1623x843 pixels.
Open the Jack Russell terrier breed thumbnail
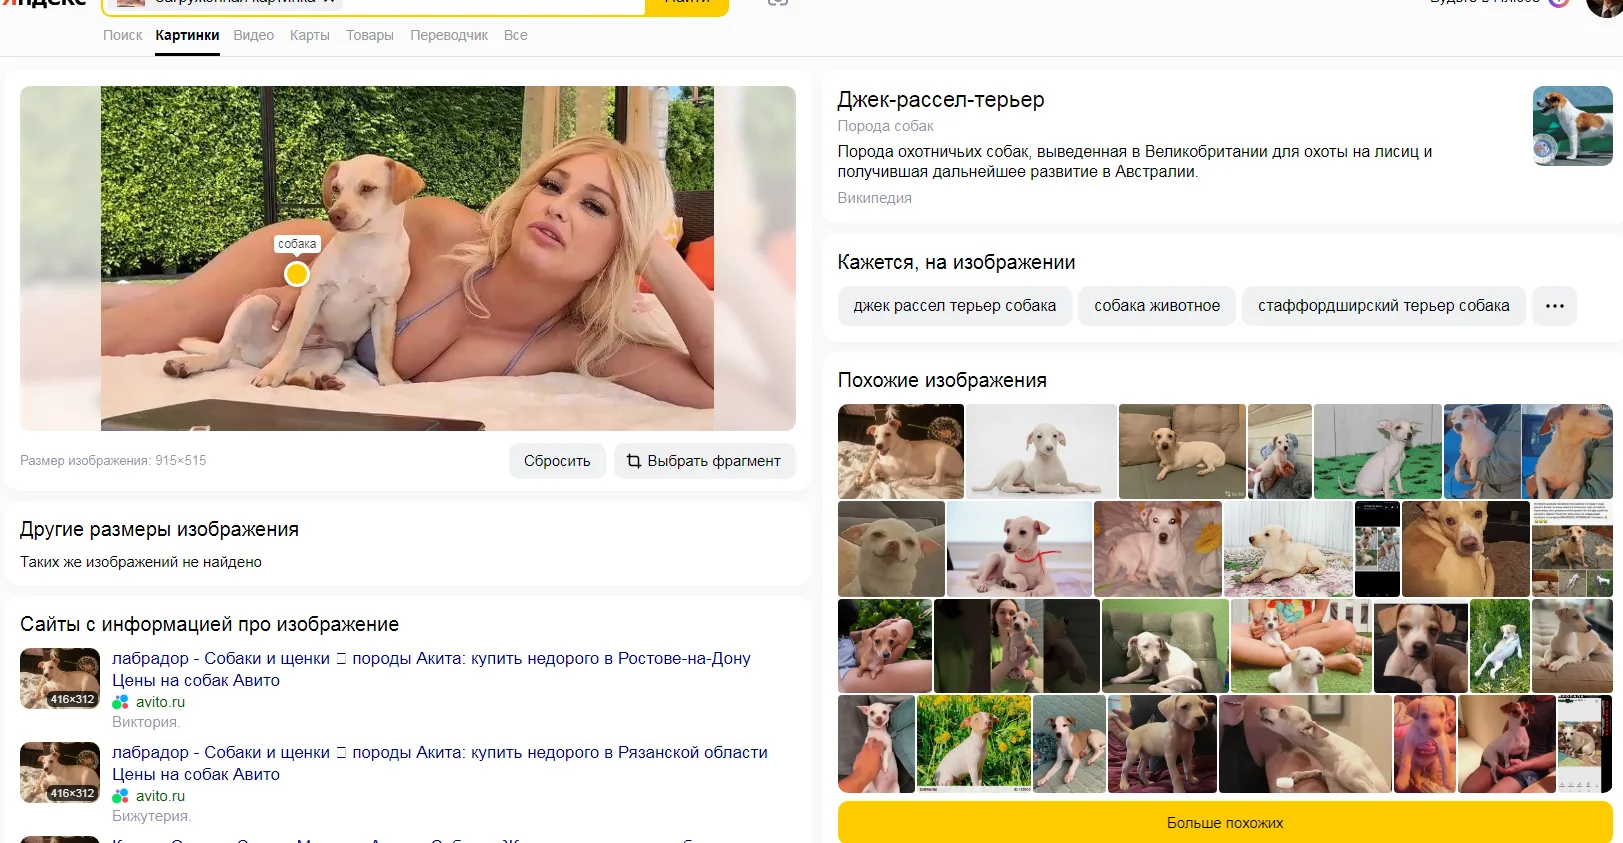1572,126
